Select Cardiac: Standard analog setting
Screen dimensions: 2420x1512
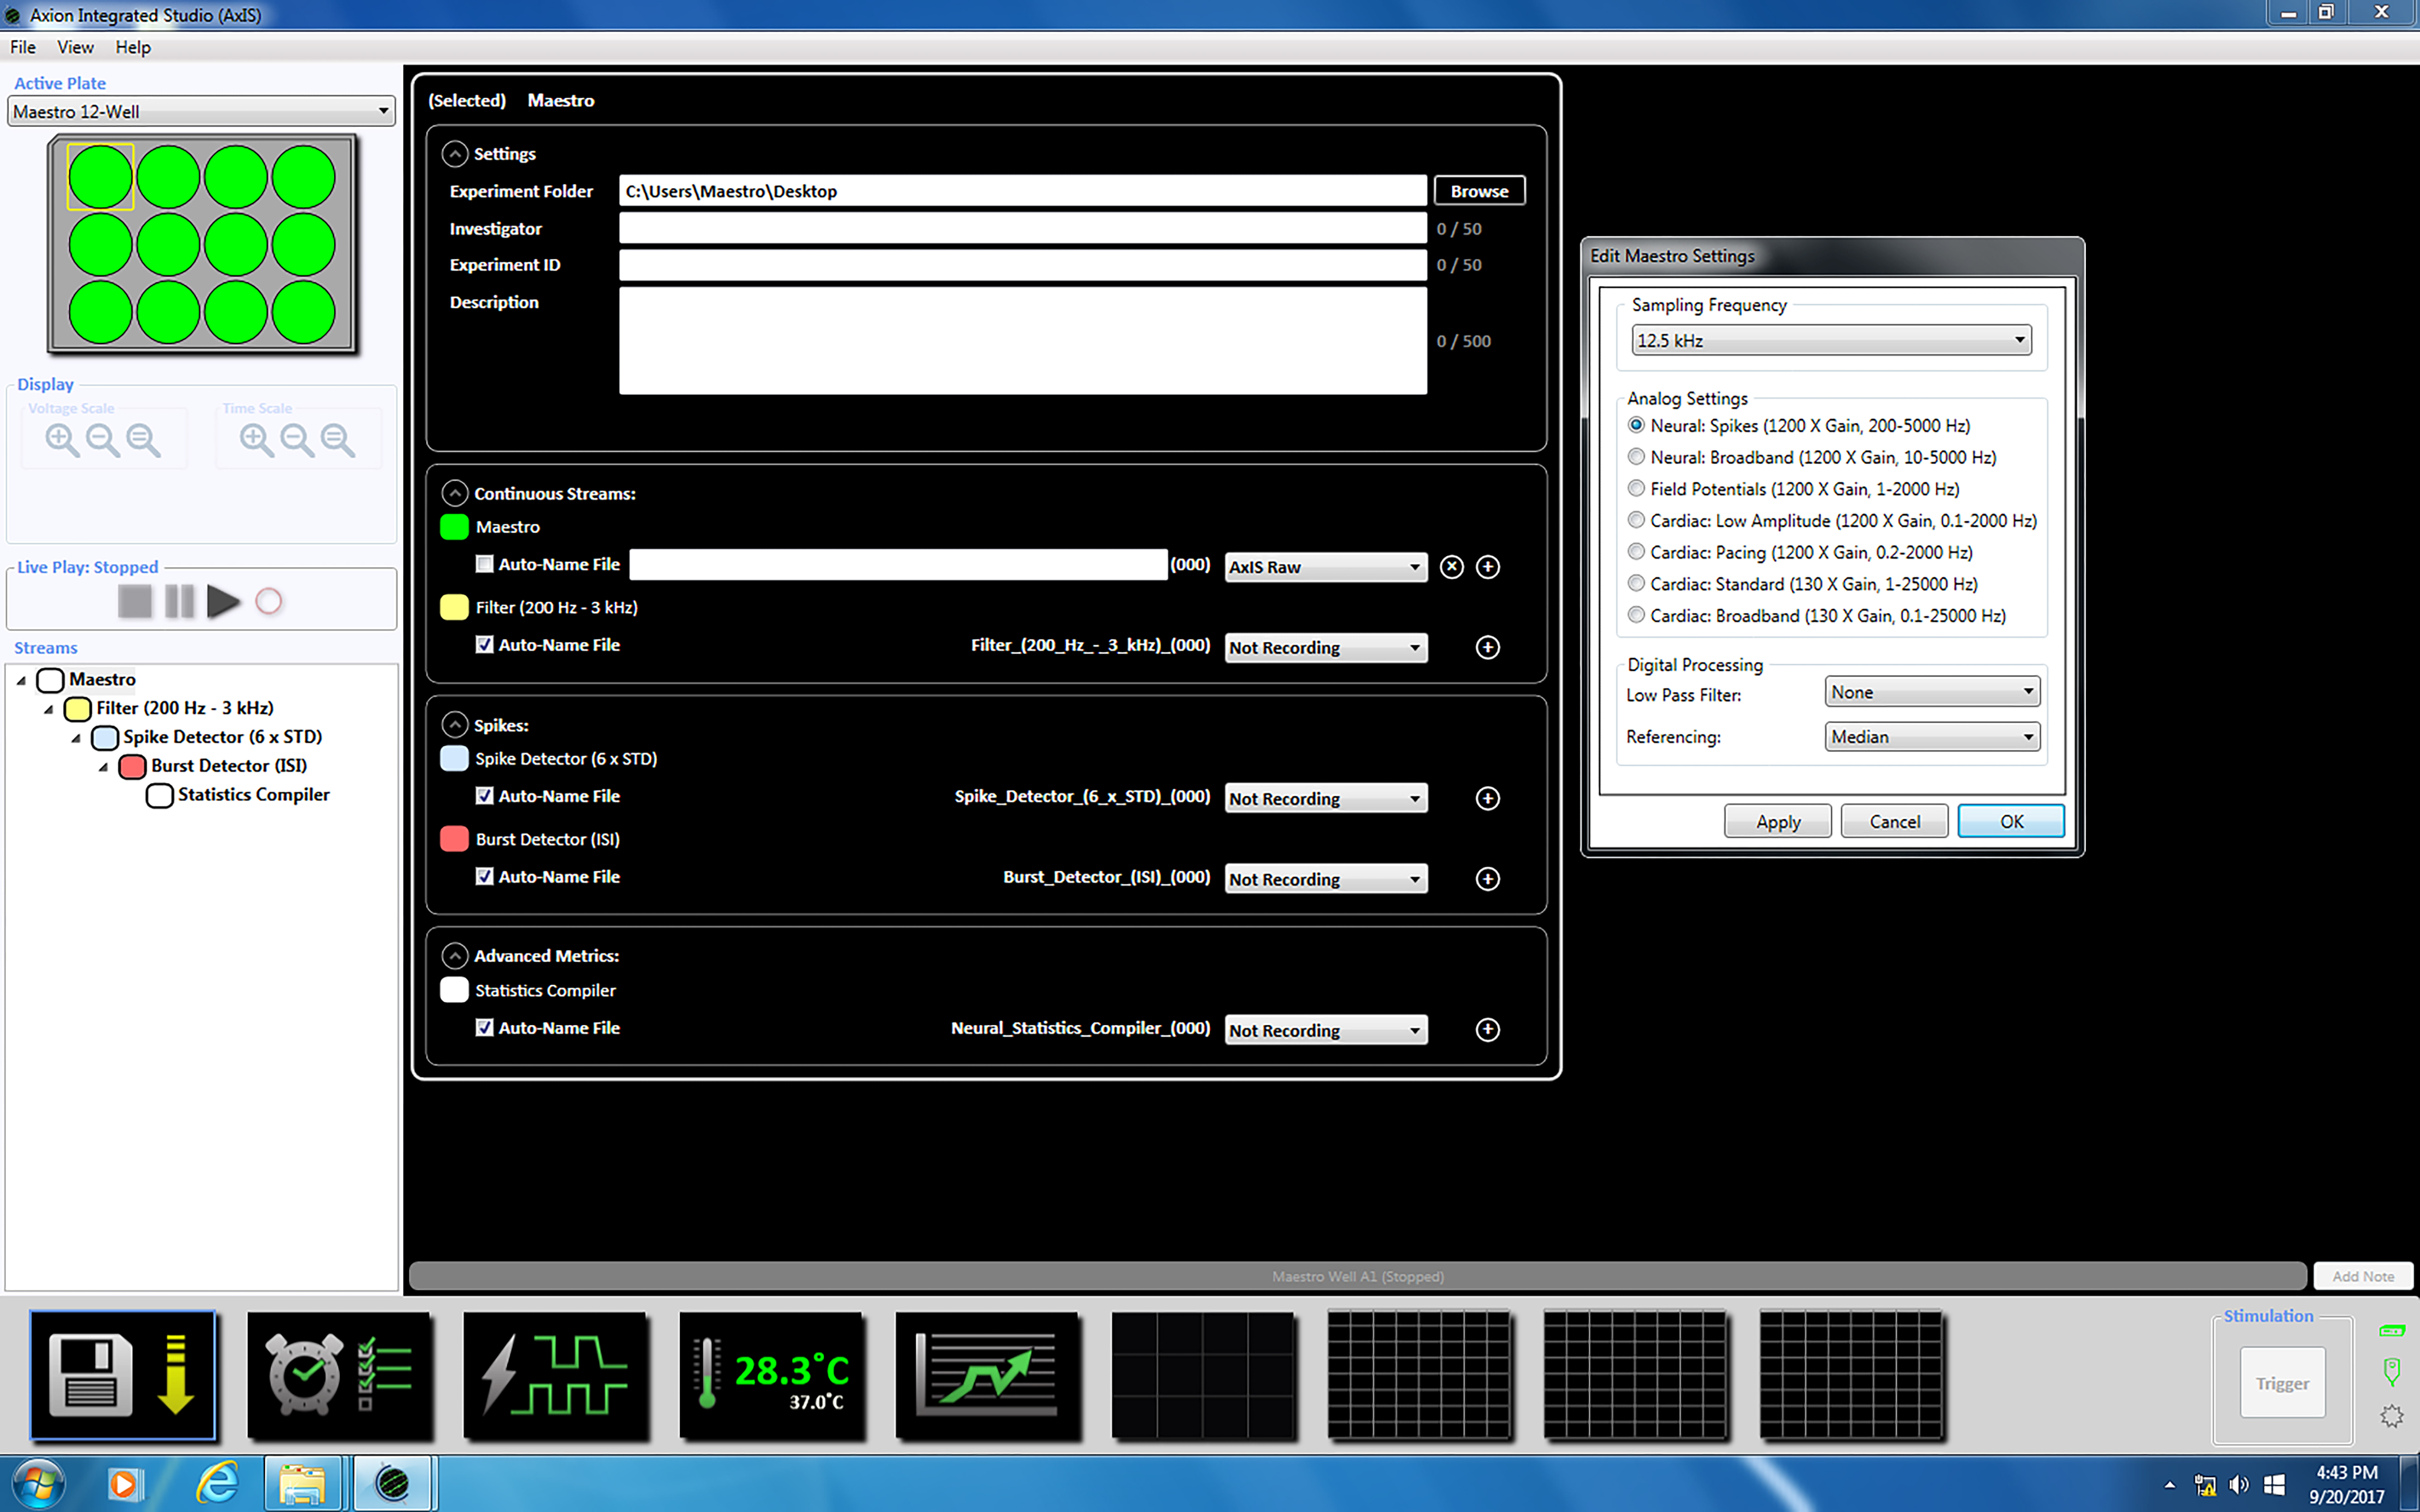1636,584
